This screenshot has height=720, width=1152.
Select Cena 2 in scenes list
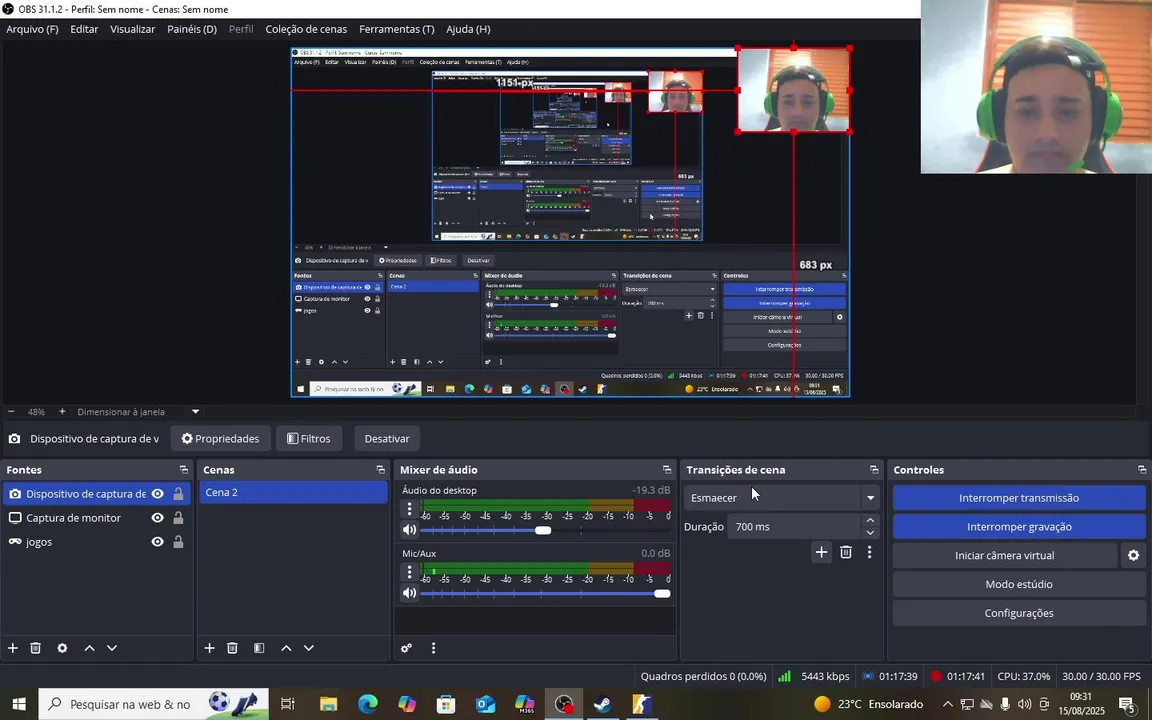293,492
